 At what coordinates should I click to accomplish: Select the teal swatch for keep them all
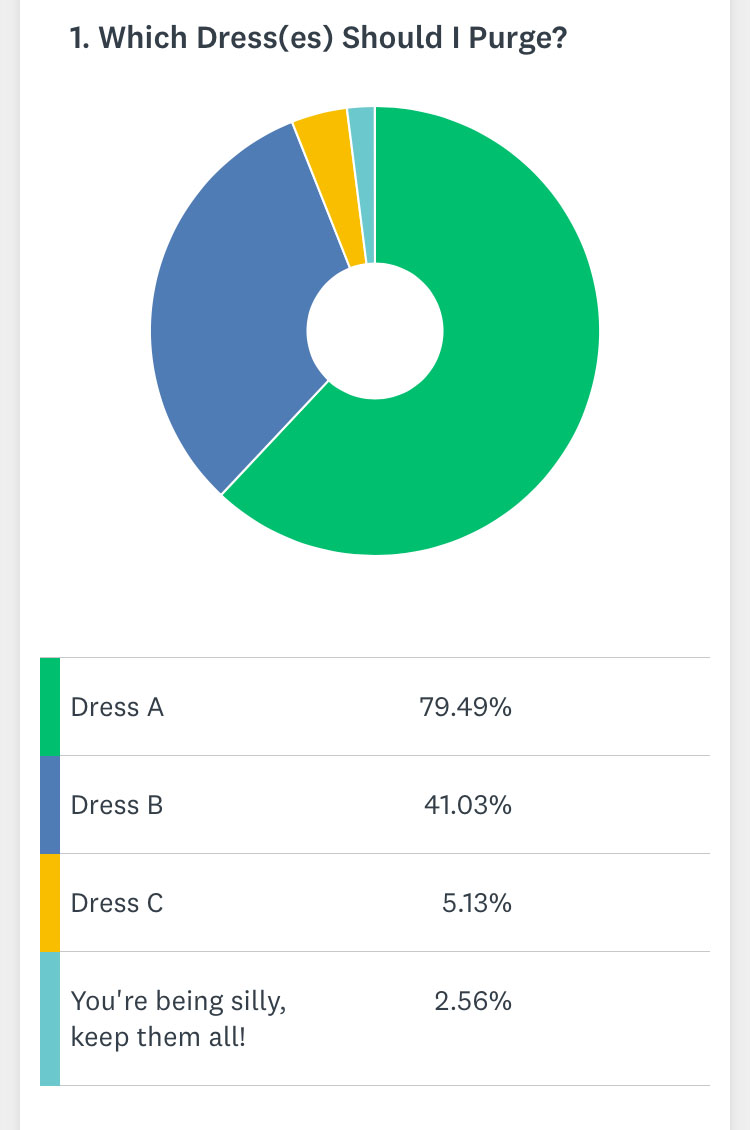point(50,1018)
